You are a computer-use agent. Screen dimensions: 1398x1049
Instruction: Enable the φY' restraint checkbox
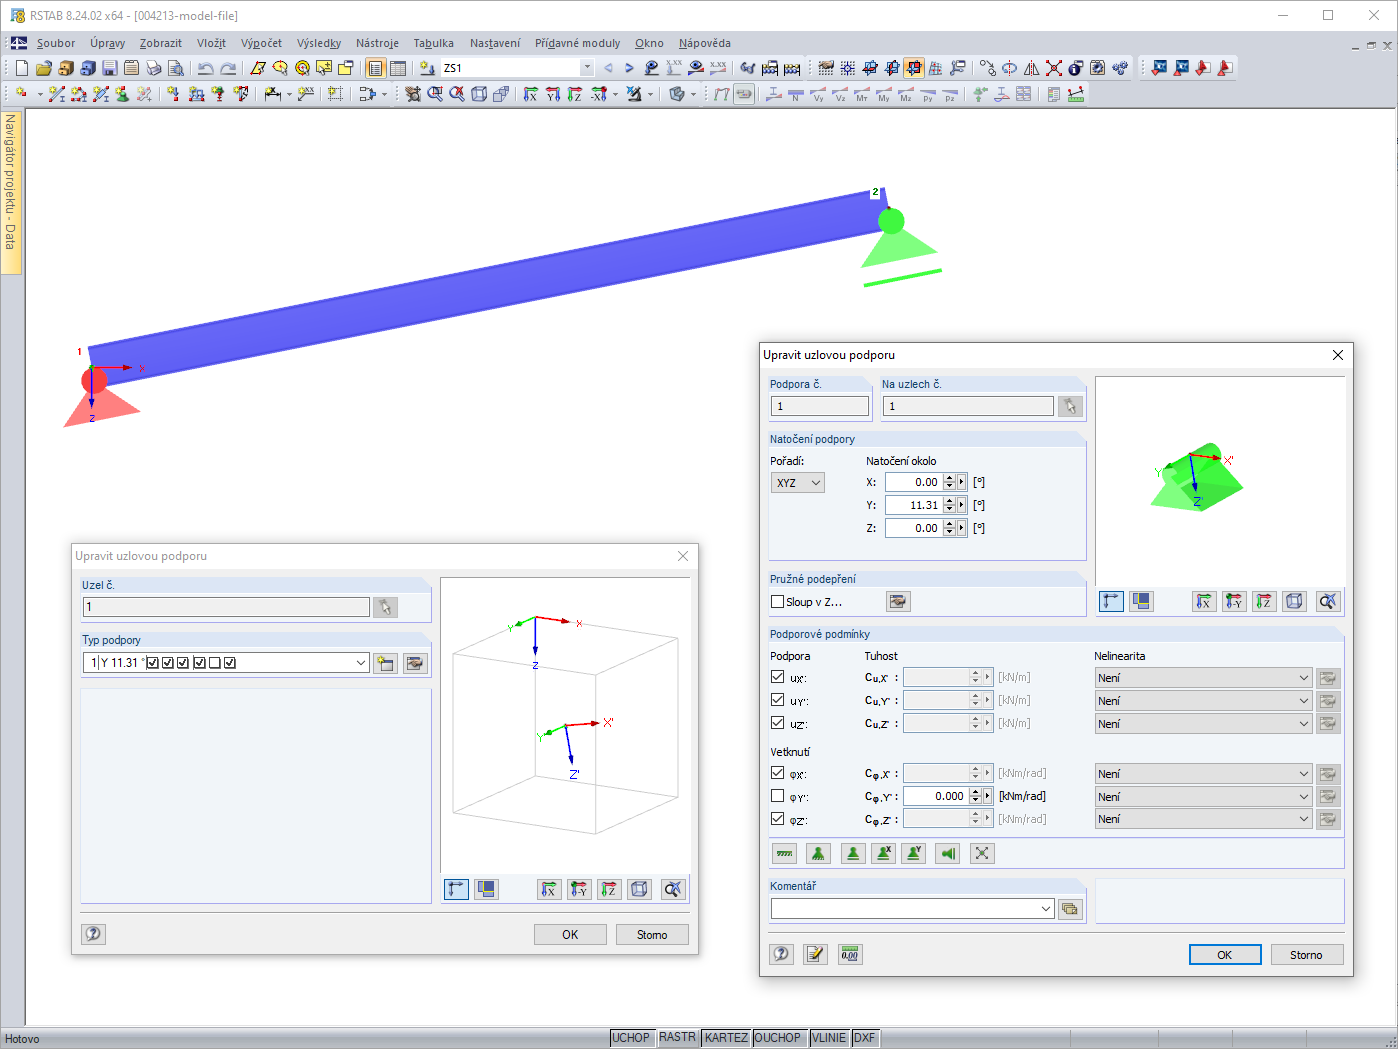(777, 796)
